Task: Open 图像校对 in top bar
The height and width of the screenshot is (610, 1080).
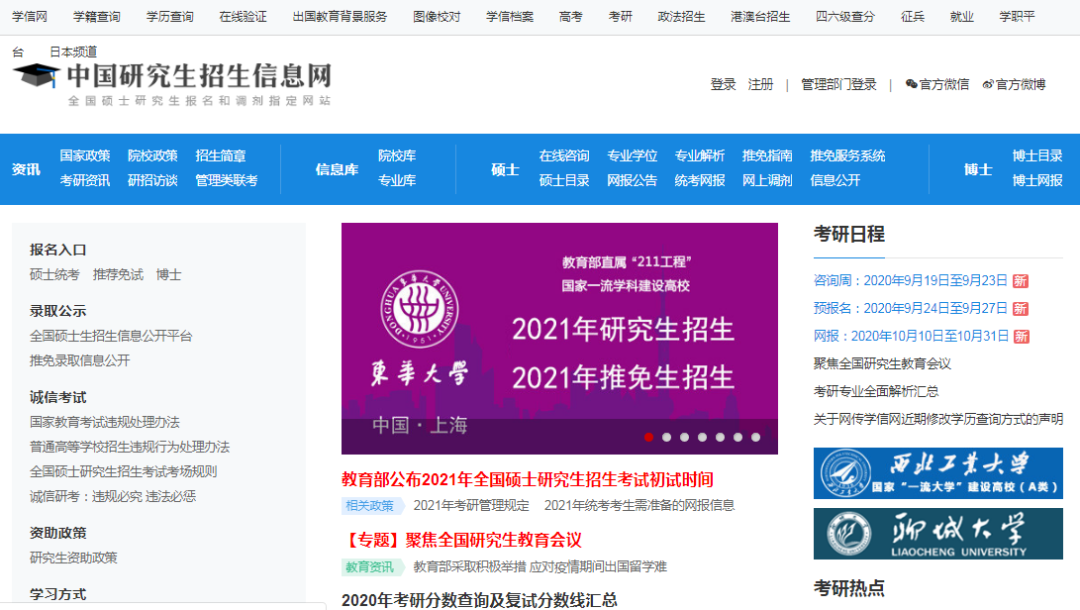Action: 437,17
